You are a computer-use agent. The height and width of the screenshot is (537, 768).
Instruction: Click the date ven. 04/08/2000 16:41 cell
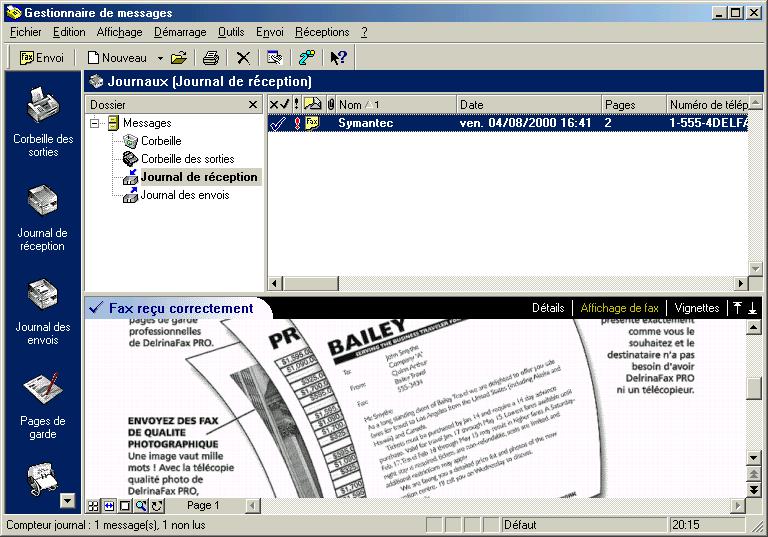525,123
